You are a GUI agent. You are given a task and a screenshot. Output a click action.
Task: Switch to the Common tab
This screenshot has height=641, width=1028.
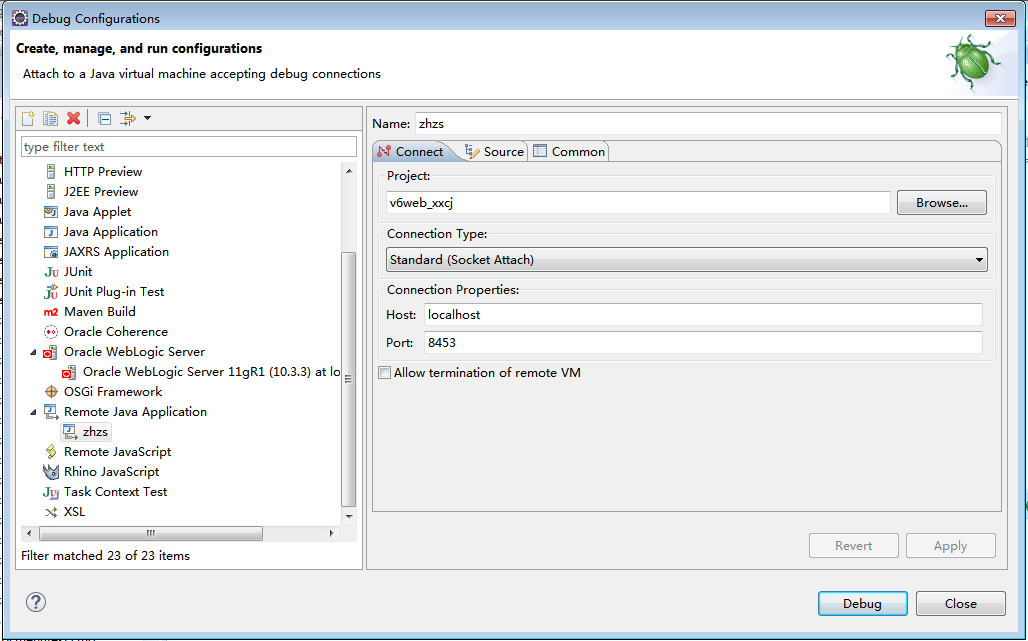569,151
